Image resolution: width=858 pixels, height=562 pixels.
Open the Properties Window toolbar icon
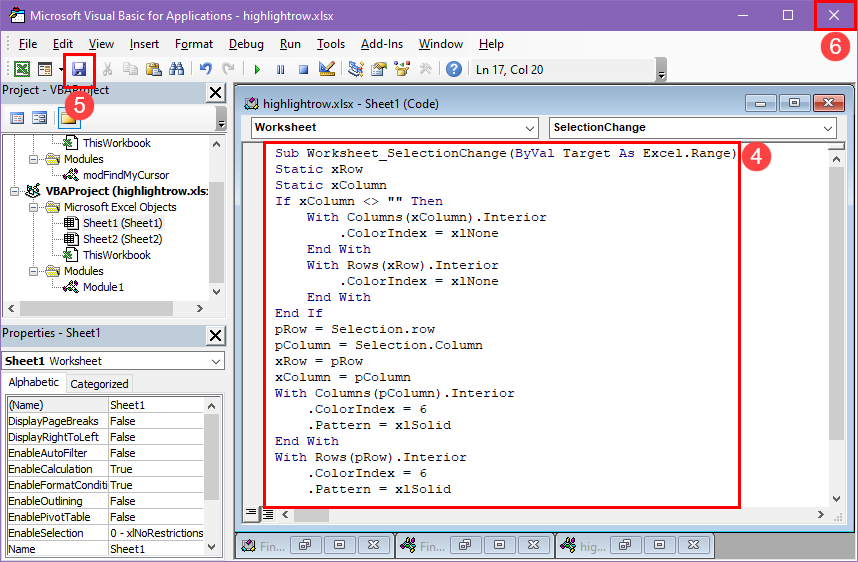tap(379, 69)
